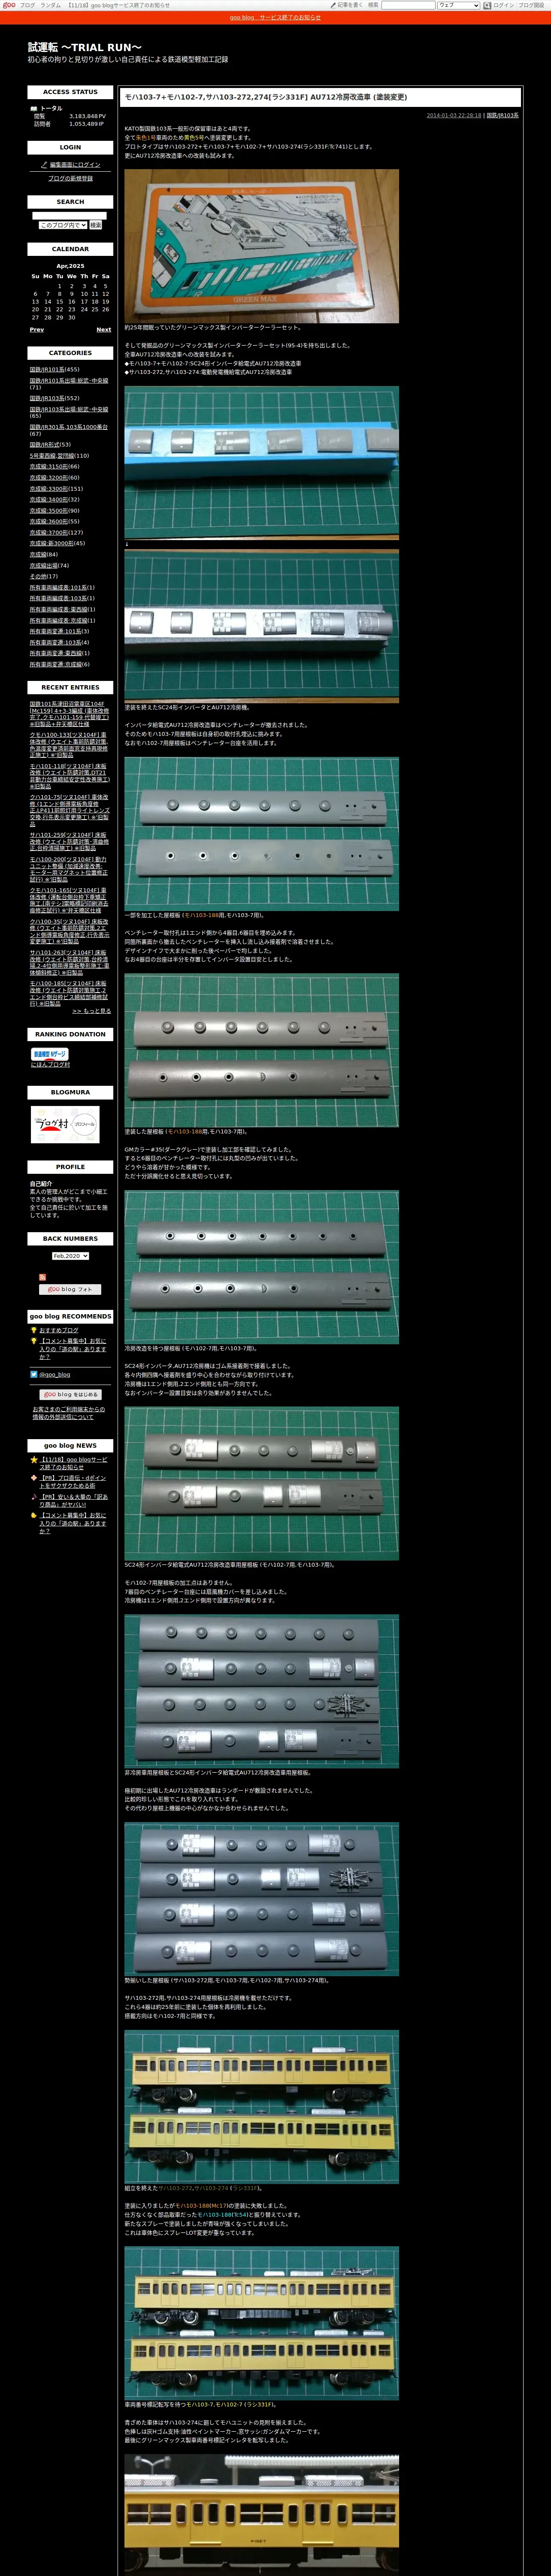Click the にほんブログ村 text link
Viewport: 551px width, 2576px height.
(x=50, y=1065)
